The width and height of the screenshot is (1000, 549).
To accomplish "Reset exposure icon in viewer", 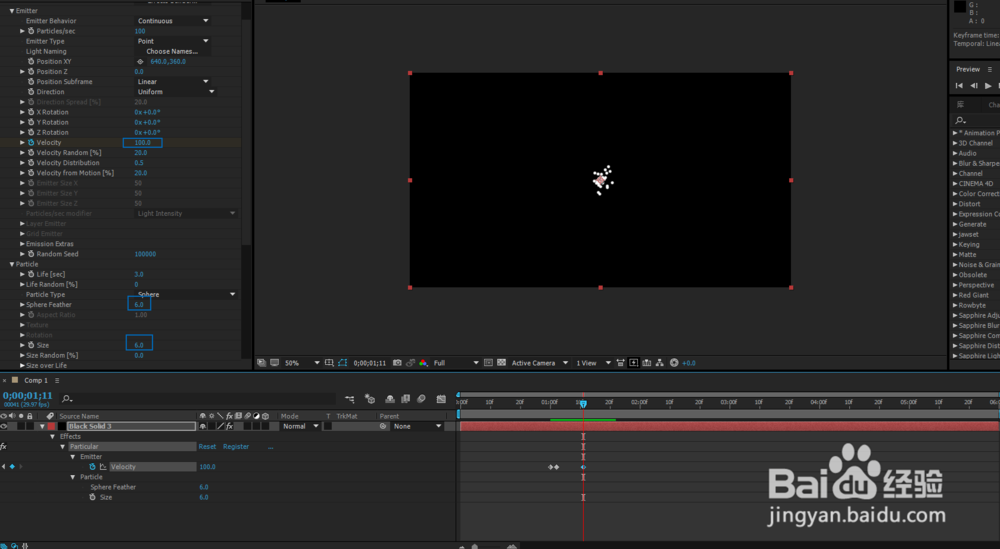I will [x=674, y=363].
